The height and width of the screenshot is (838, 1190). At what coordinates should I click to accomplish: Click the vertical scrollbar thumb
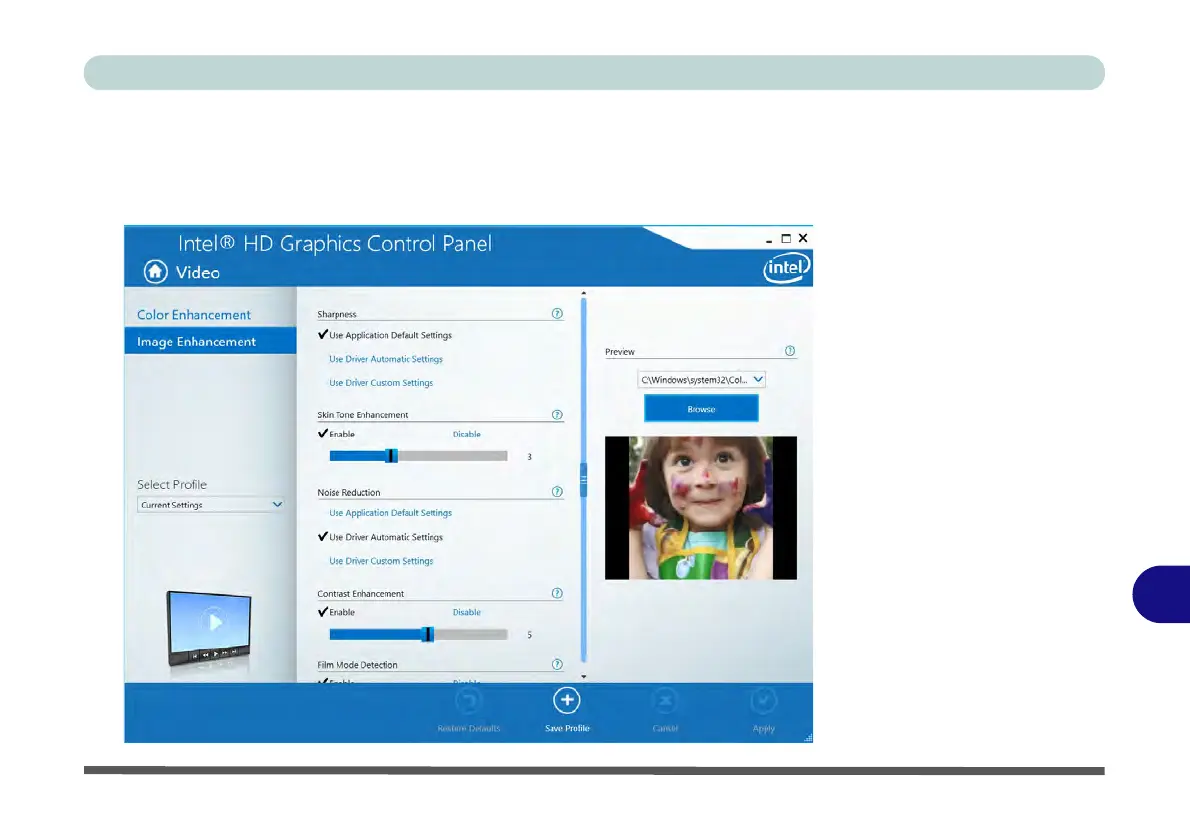tap(584, 480)
